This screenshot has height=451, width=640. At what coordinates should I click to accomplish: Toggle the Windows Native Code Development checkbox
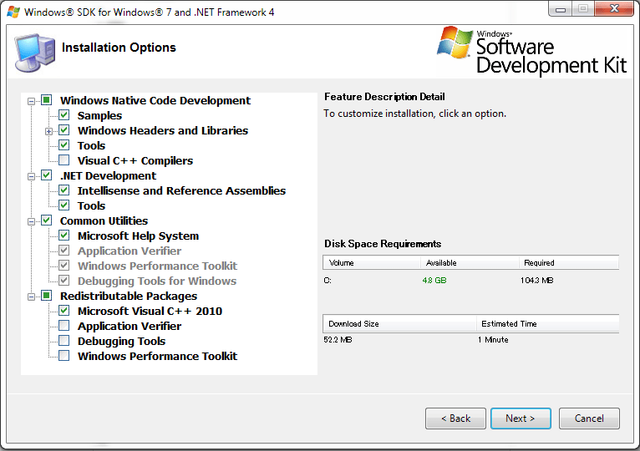(47, 100)
